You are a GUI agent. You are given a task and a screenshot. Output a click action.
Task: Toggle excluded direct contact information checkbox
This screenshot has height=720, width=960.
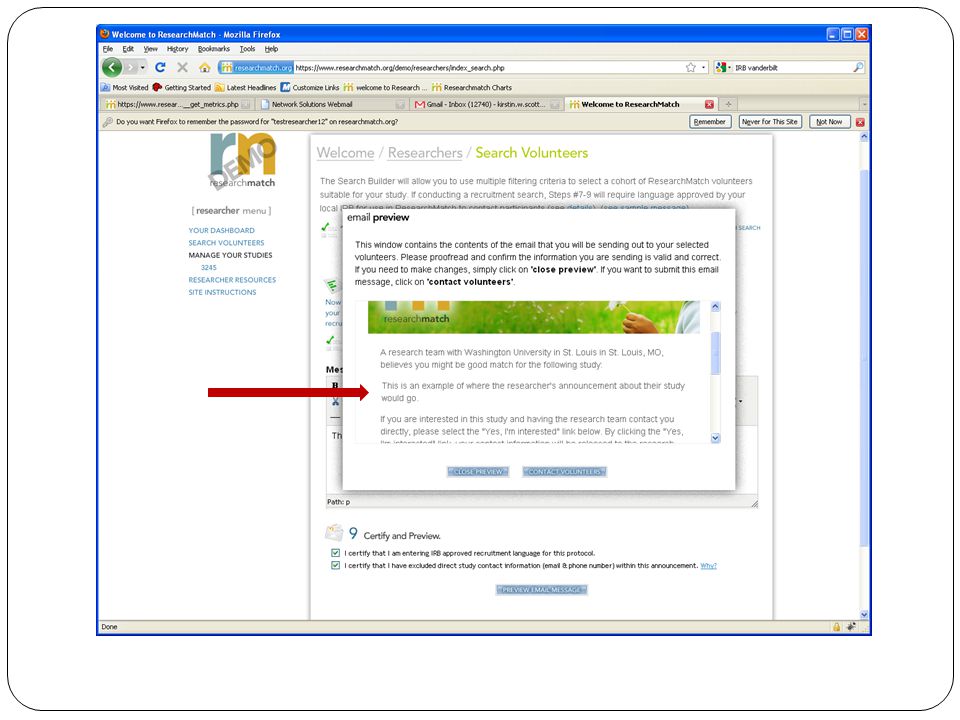point(336,566)
